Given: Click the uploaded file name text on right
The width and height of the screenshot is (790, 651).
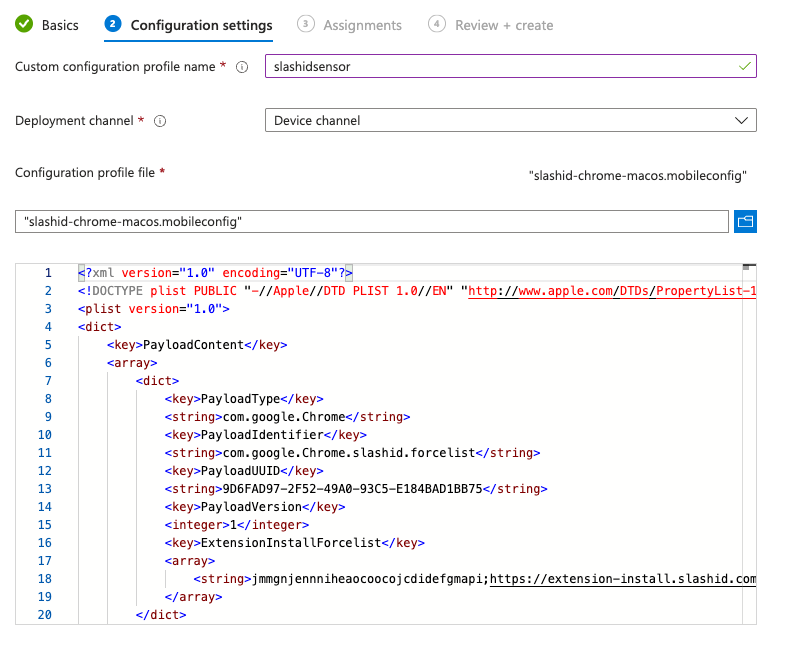Looking at the screenshot, I should pos(637,176).
